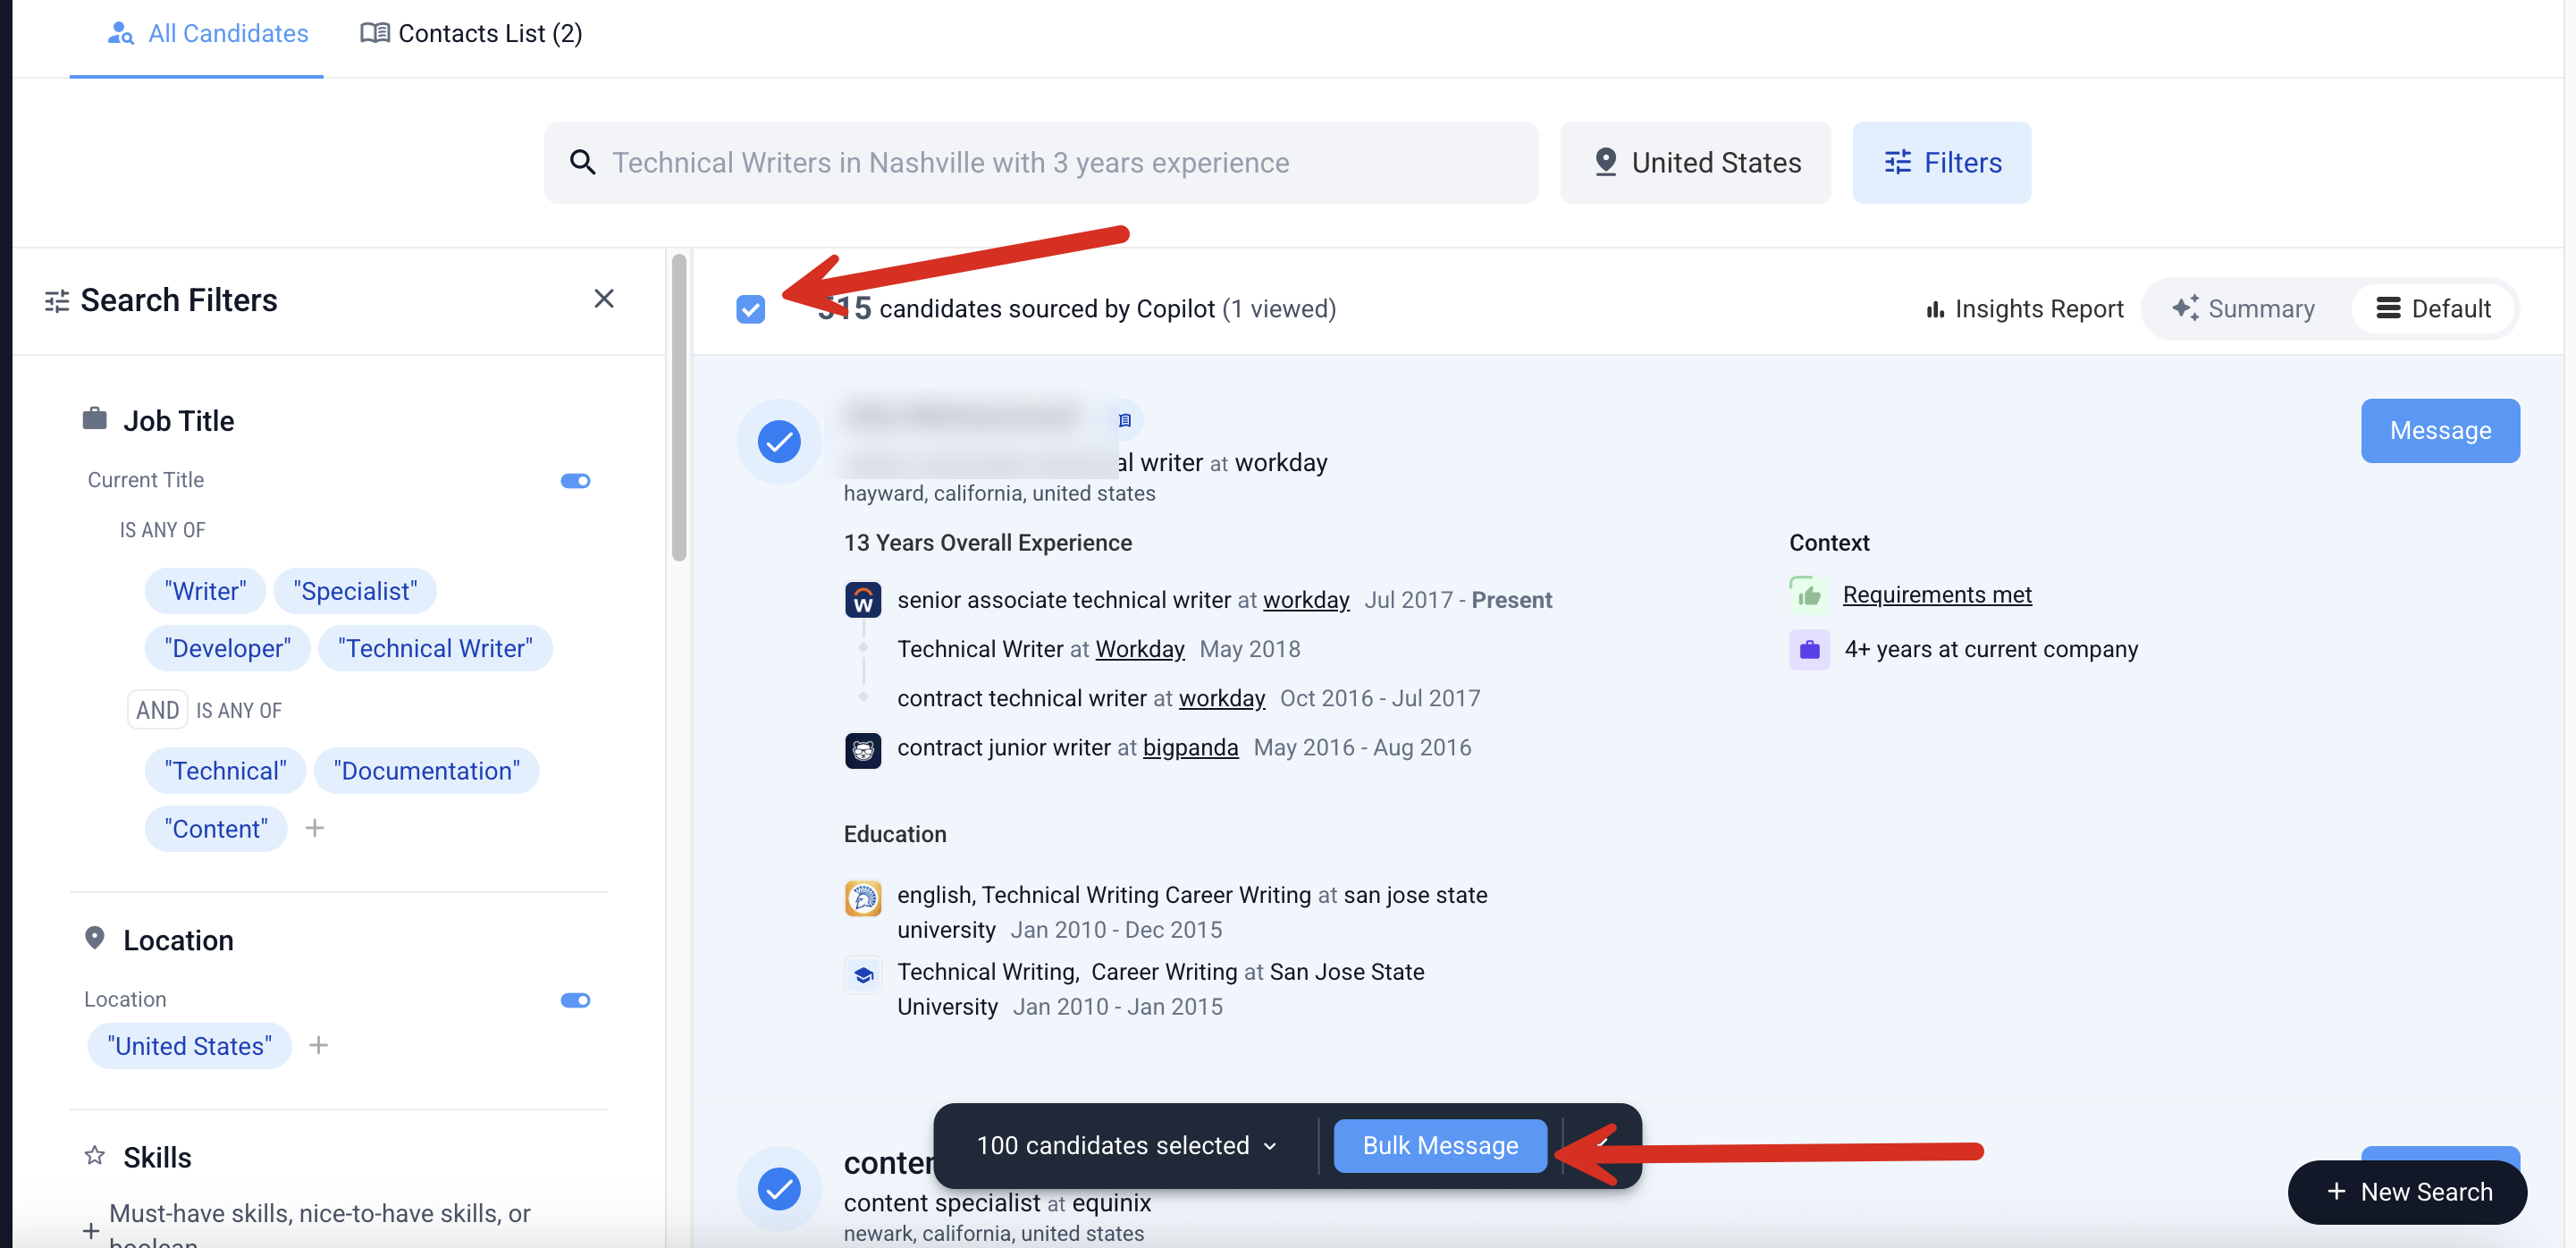This screenshot has width=2576, height=1248.
Task: Click the Search Filters panel scrollbar
Action: click(679, 407)
